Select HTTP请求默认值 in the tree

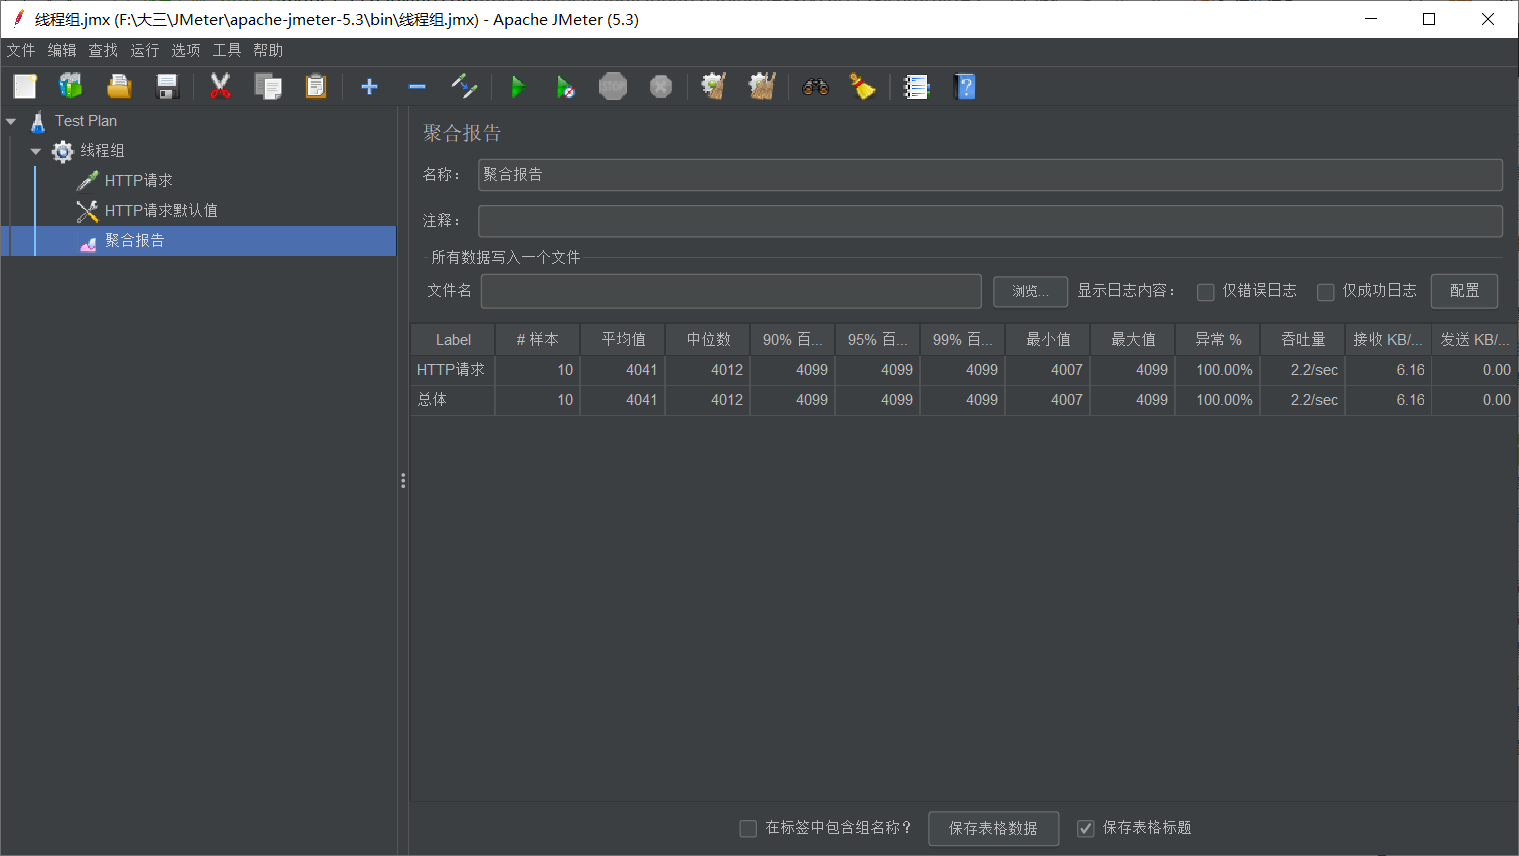click(x=161, y=211)
